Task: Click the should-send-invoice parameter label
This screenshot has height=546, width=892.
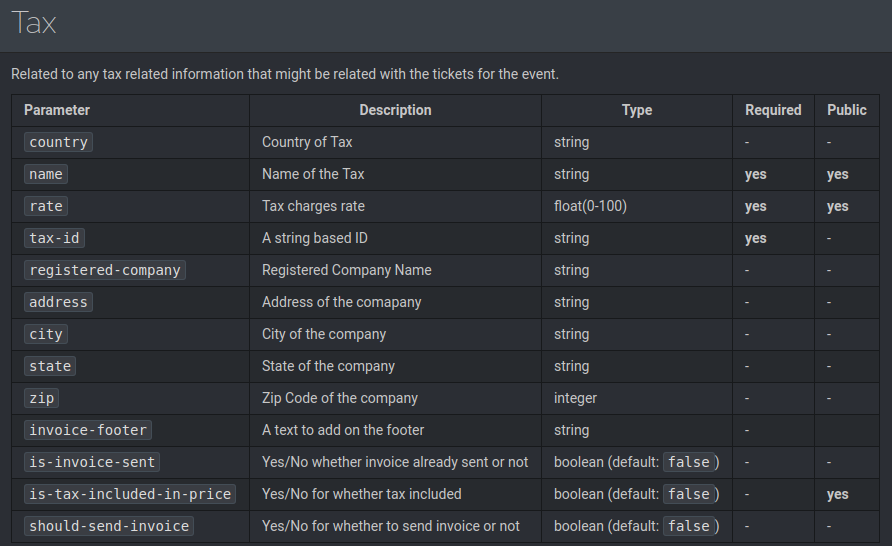Action: 109,526
